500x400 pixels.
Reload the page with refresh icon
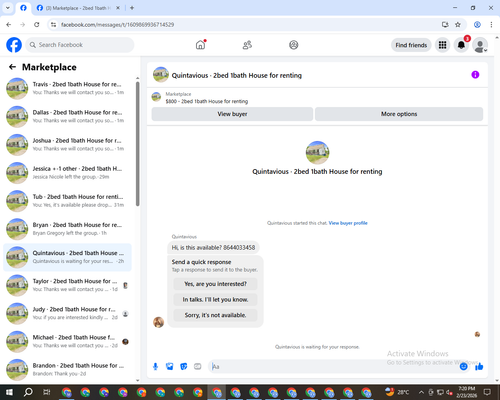tap(37, 25)
